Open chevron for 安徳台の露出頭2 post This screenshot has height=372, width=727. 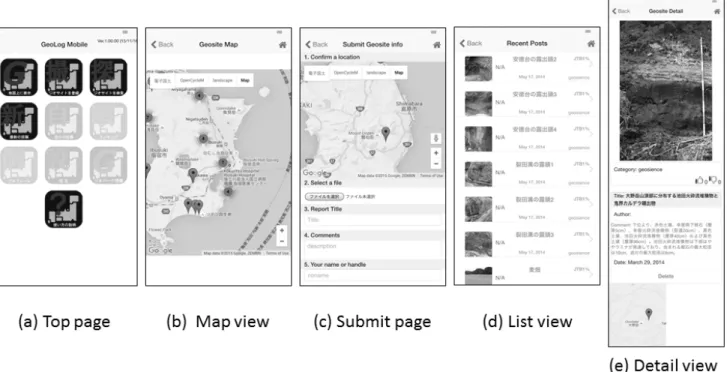592,64
